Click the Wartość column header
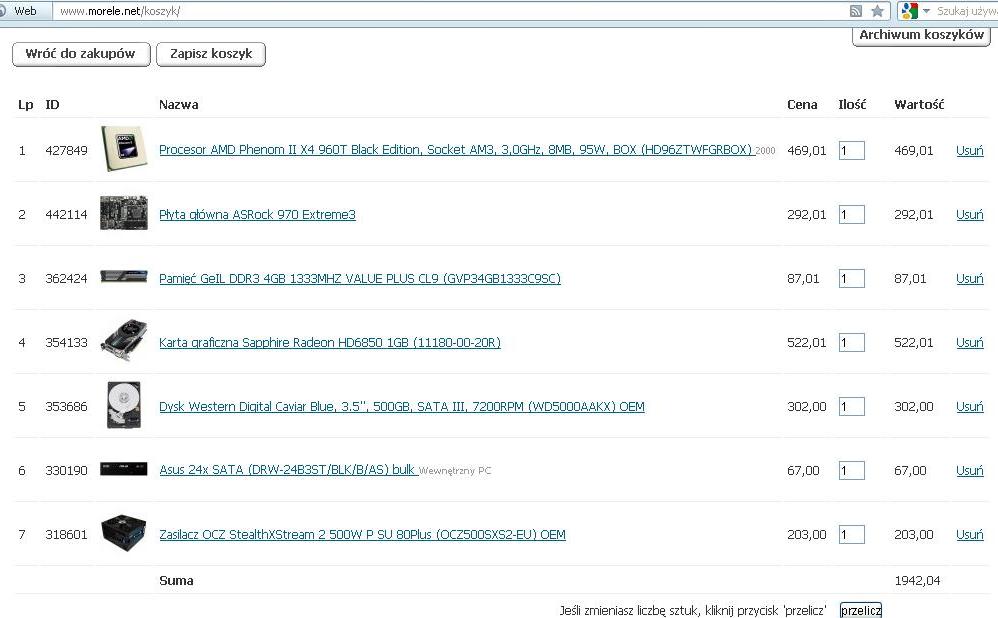Image resolution: width=998 pixels, height=618 pixels. (919, 104)
